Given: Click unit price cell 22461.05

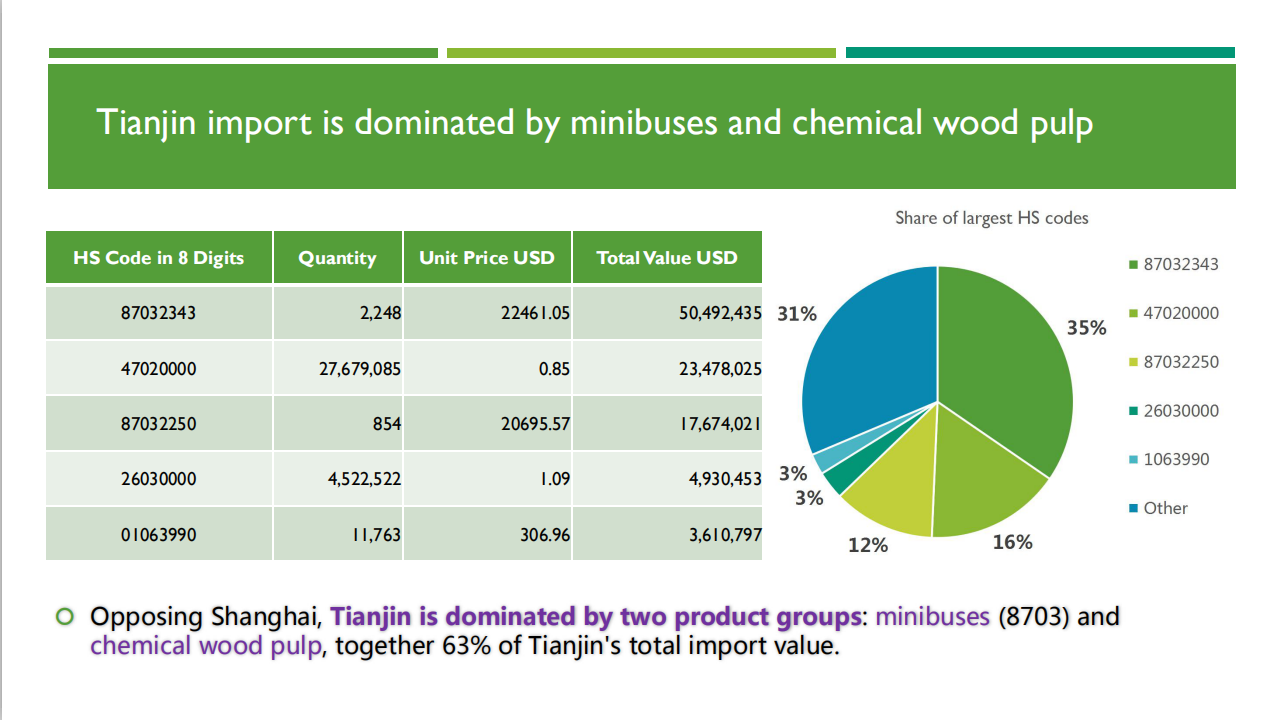Looking at the screenshot, I should point(487,313).
